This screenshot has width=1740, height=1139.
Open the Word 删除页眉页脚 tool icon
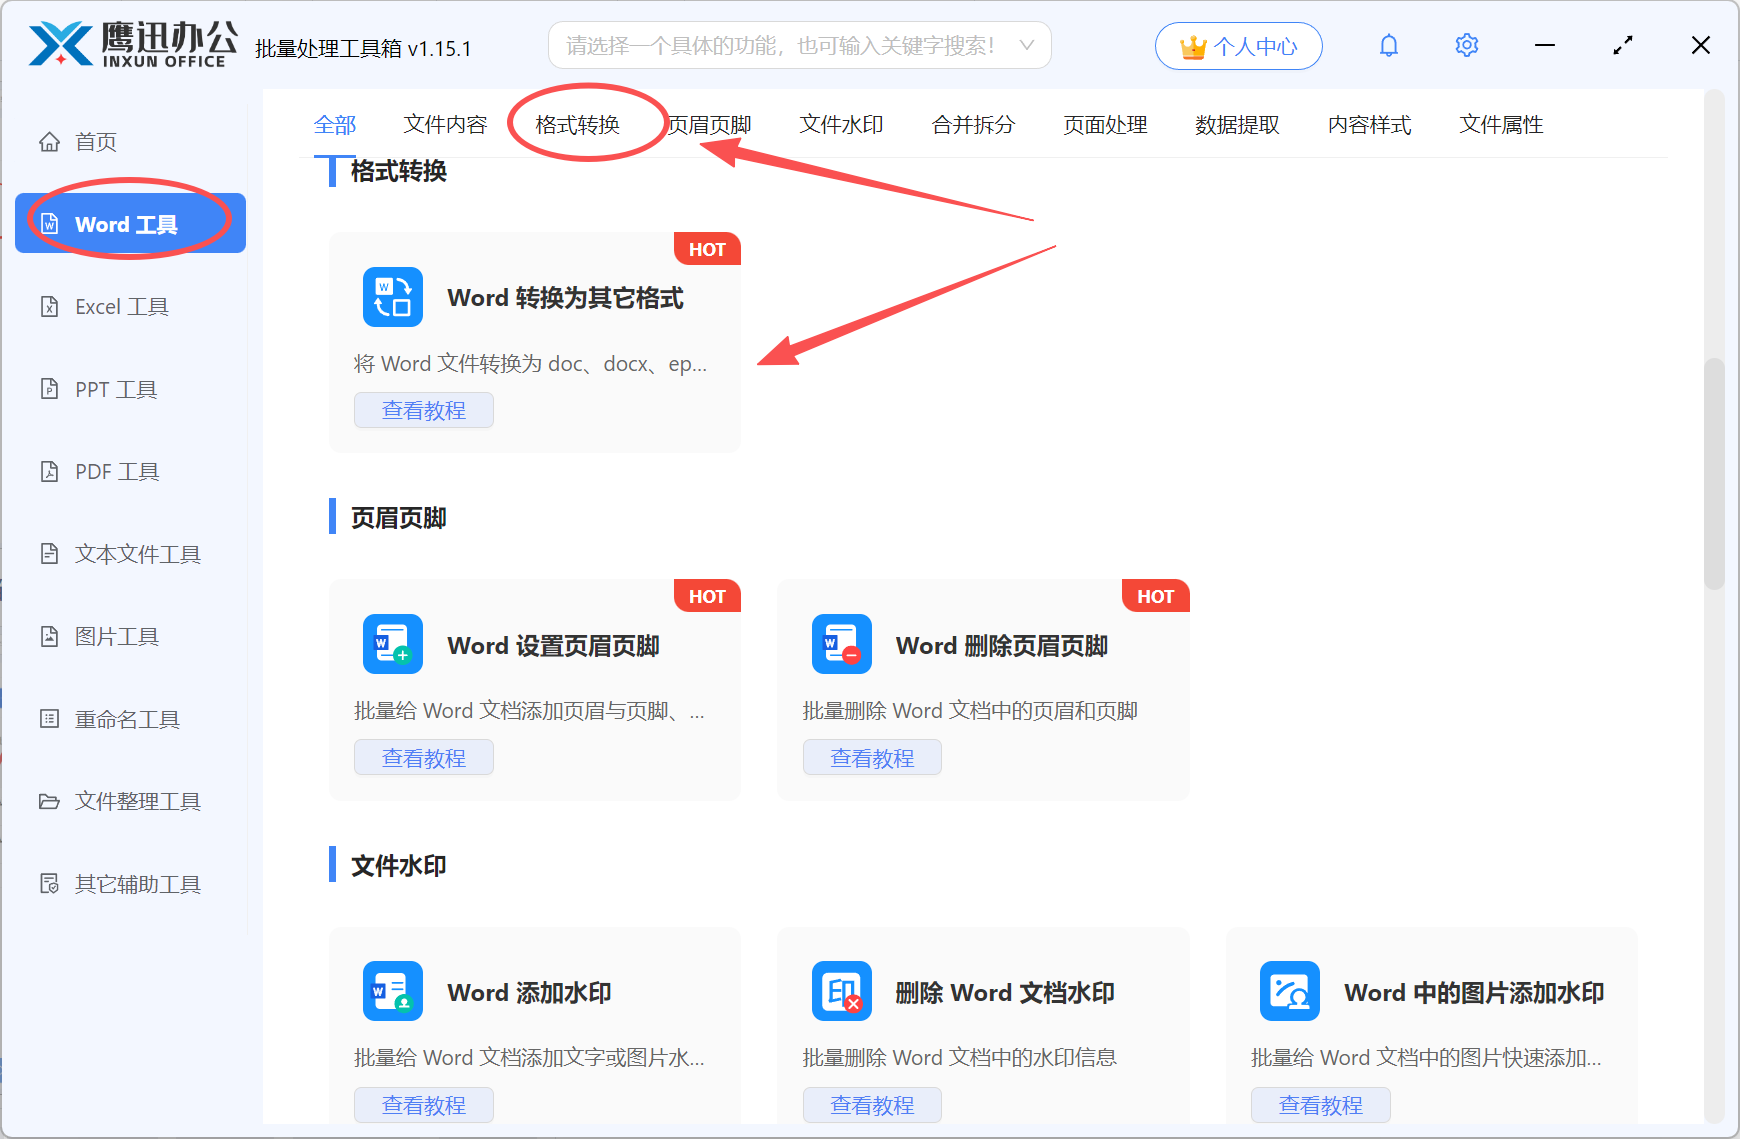[x=841, y=644]
